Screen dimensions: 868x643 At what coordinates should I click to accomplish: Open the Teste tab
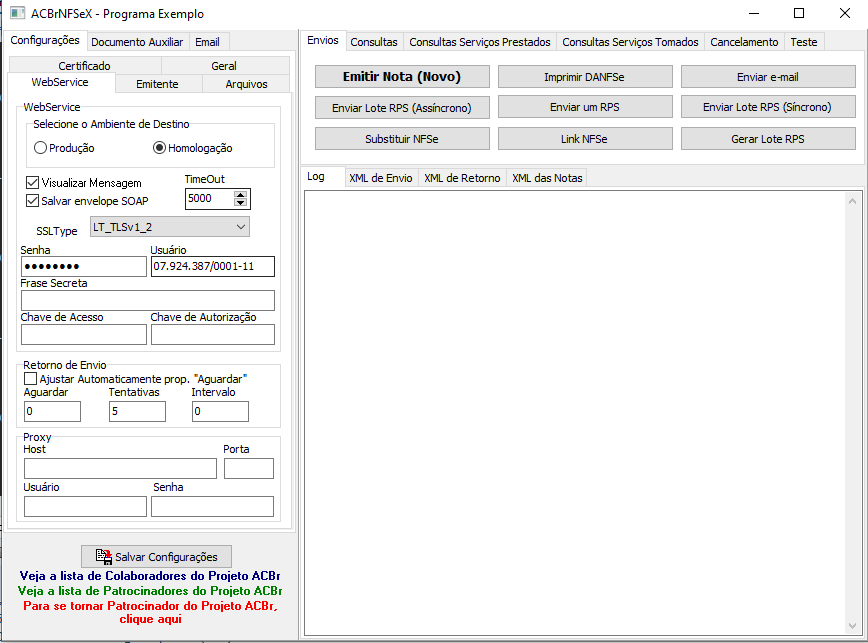(804, 42)
